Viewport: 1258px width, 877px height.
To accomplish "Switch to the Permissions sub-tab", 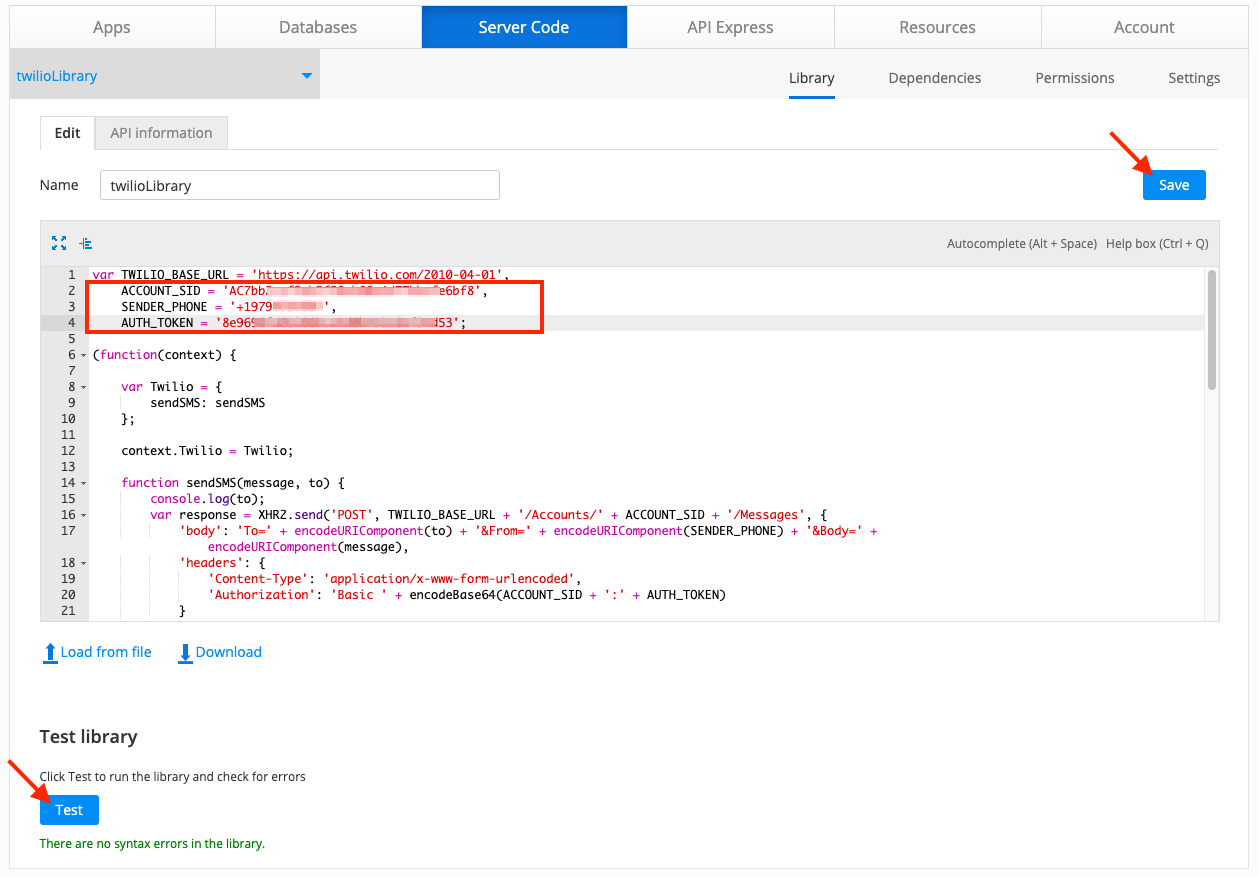I will coord(1075,78).
